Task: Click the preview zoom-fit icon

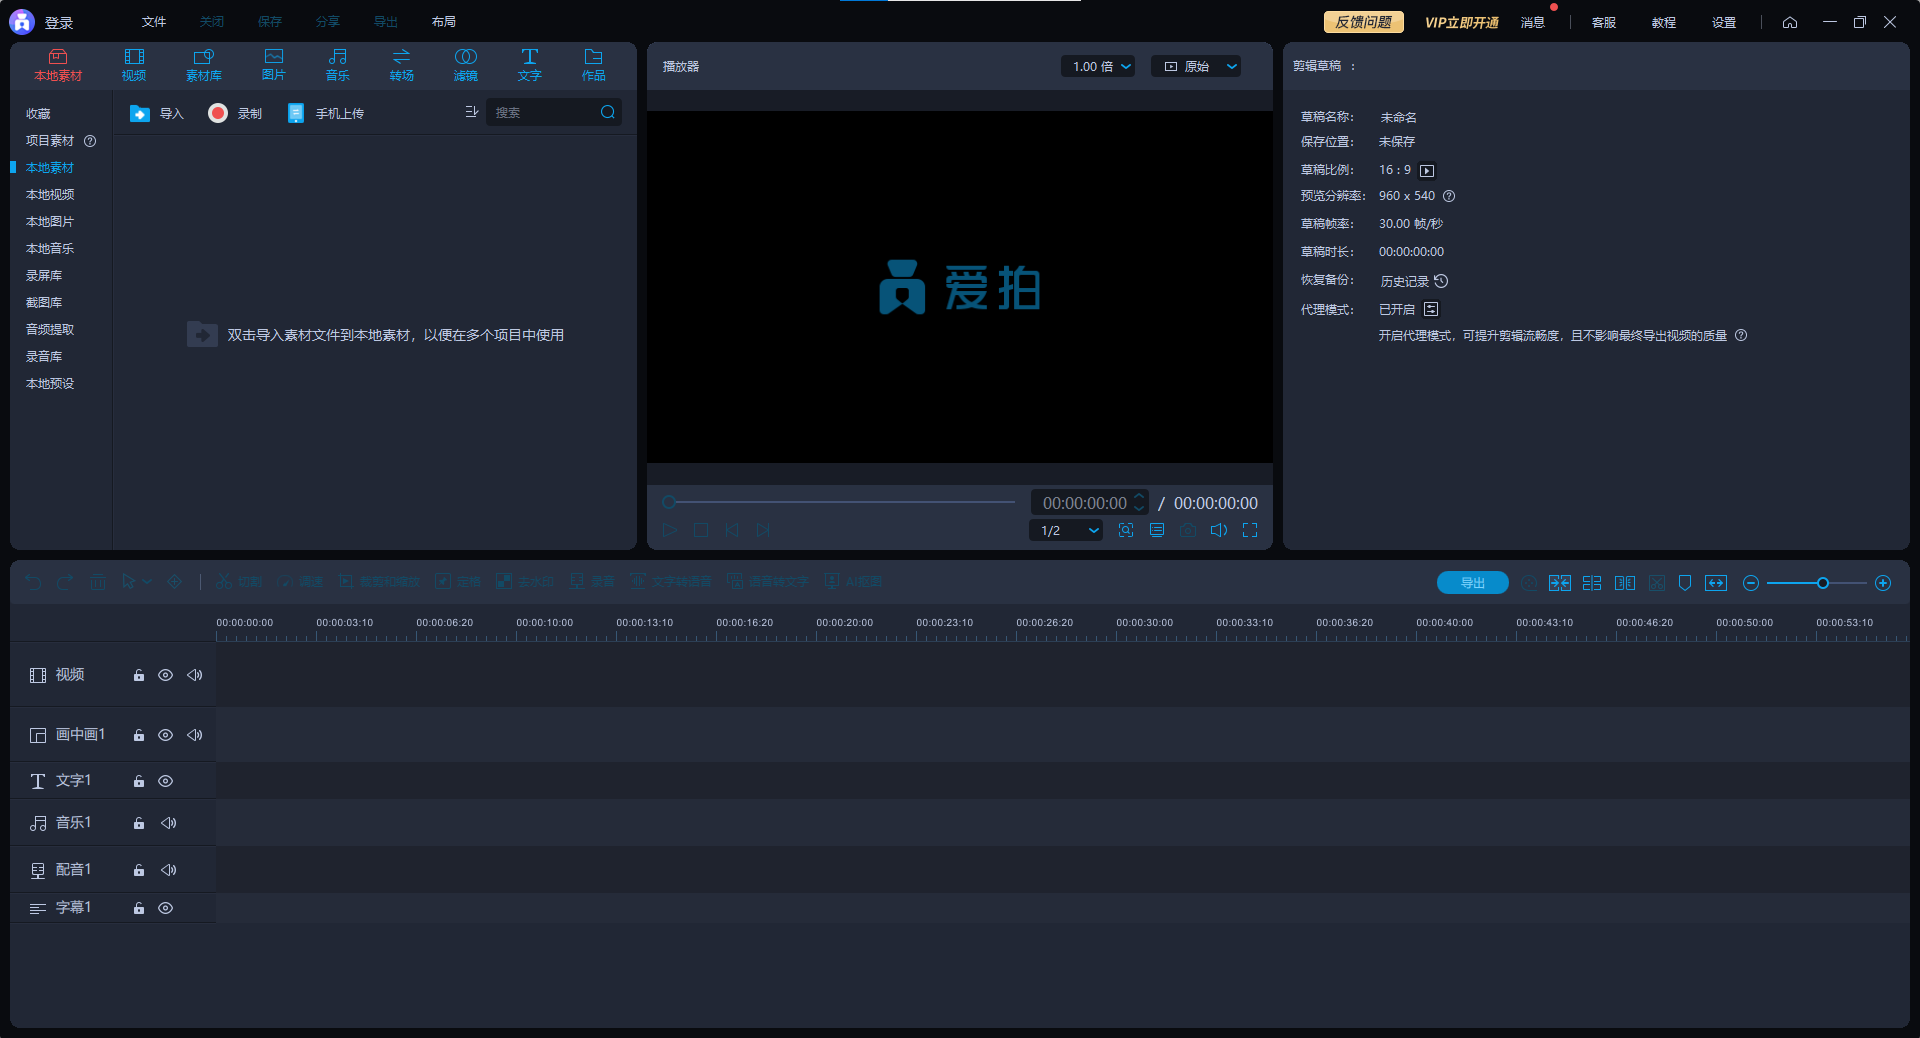Action: (x=1126, y=530)
